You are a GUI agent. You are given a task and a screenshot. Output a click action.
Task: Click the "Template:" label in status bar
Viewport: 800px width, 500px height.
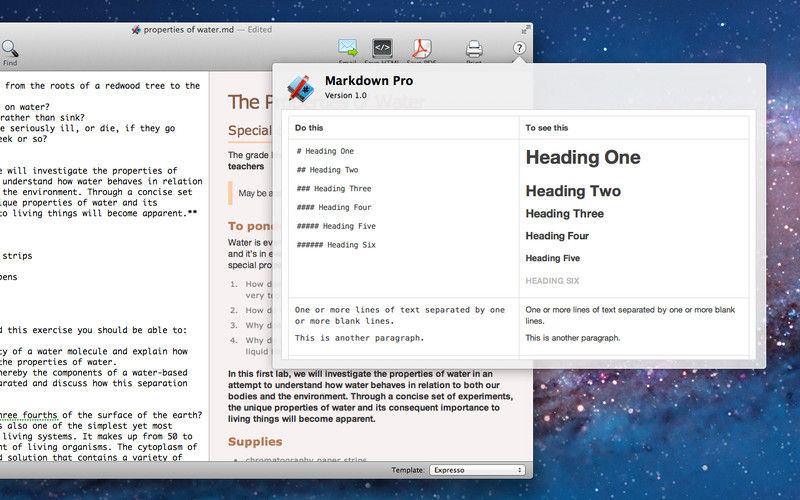tap(408, 470)
